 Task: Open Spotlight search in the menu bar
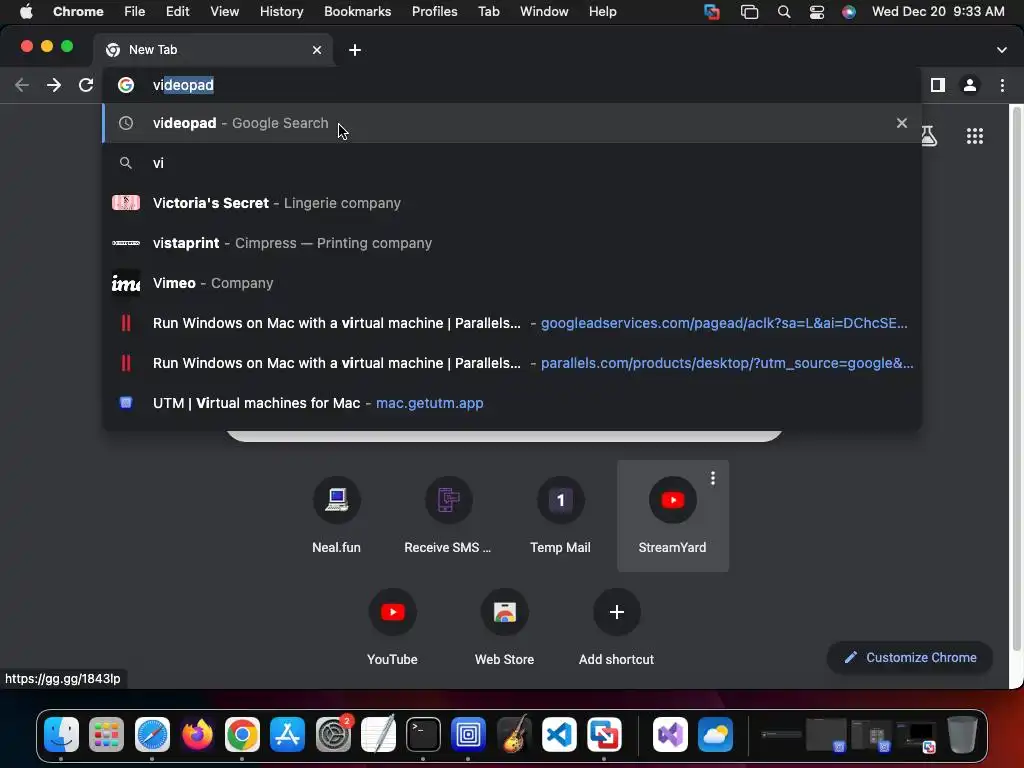(784, 12)
